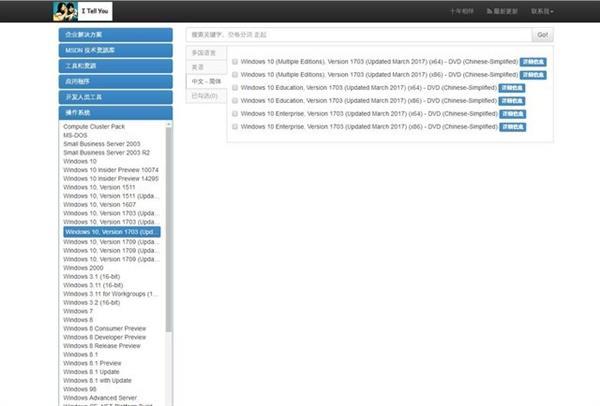
Task: Show details for Education x64 DVD
Action: point(512,88)
